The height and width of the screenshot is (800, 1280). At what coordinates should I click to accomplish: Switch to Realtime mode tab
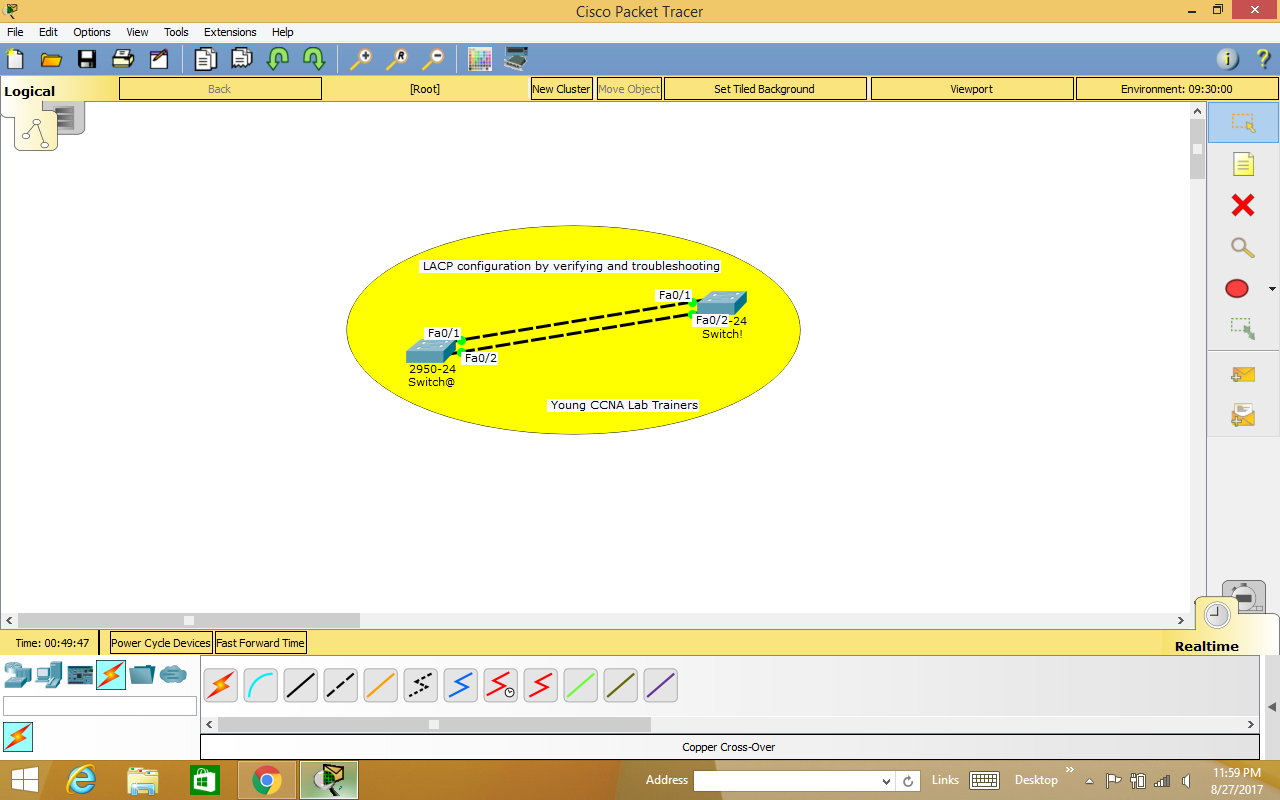pos(1207,646)
